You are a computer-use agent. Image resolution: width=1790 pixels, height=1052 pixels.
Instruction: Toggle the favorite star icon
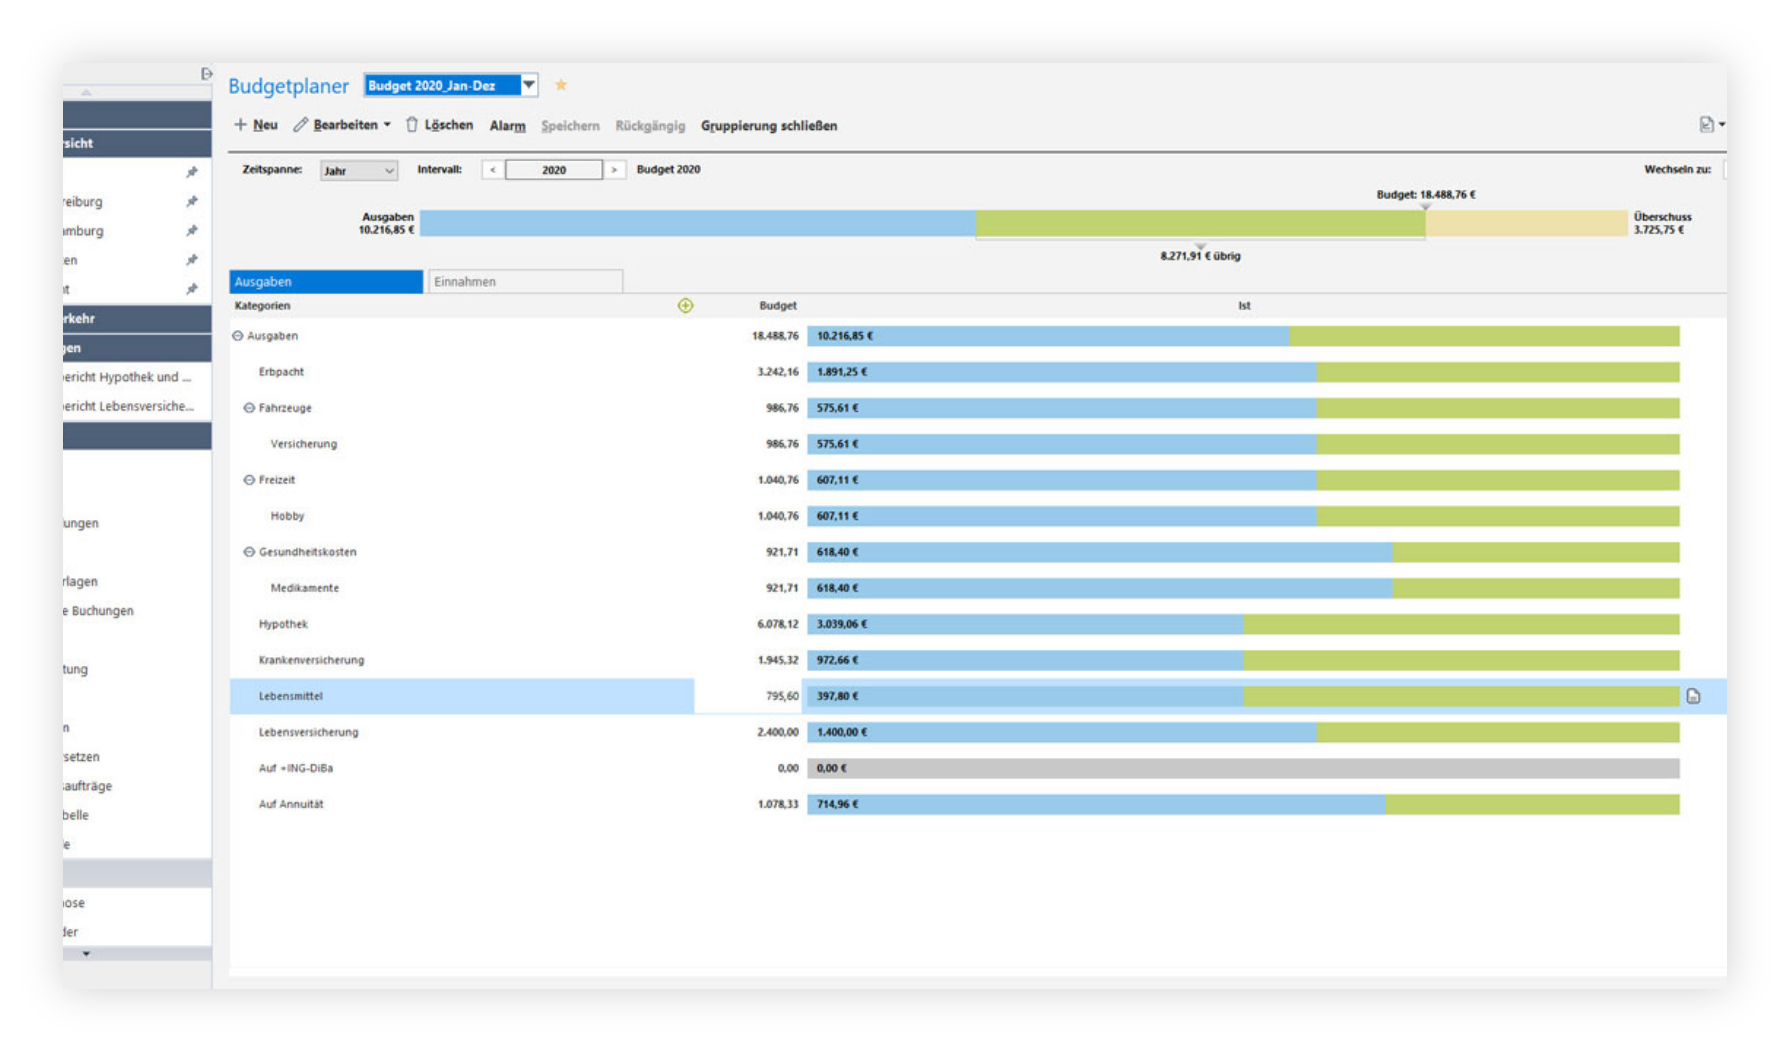click(x=561, y=85)
